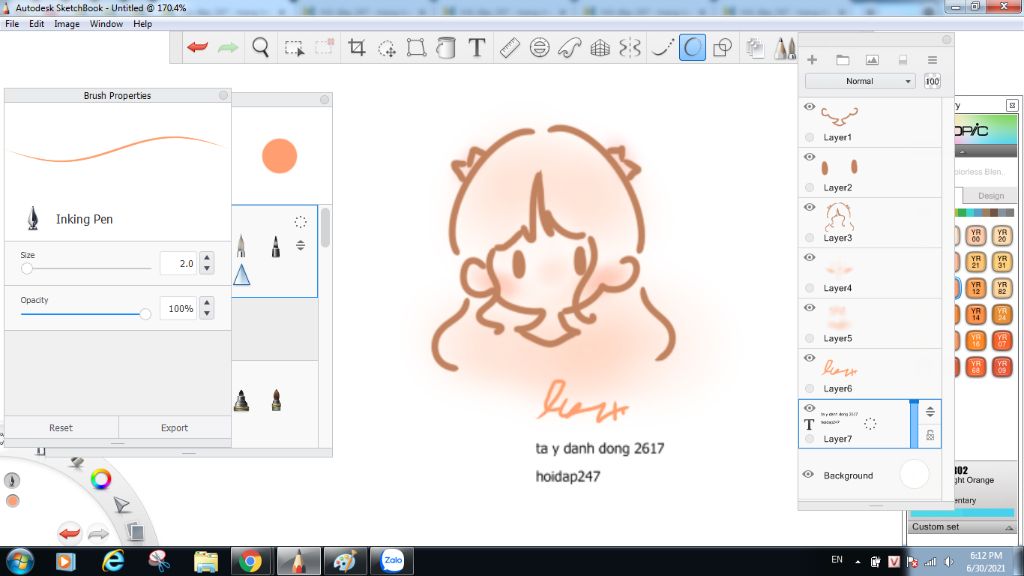Open the Text tool

click(477, 47)
